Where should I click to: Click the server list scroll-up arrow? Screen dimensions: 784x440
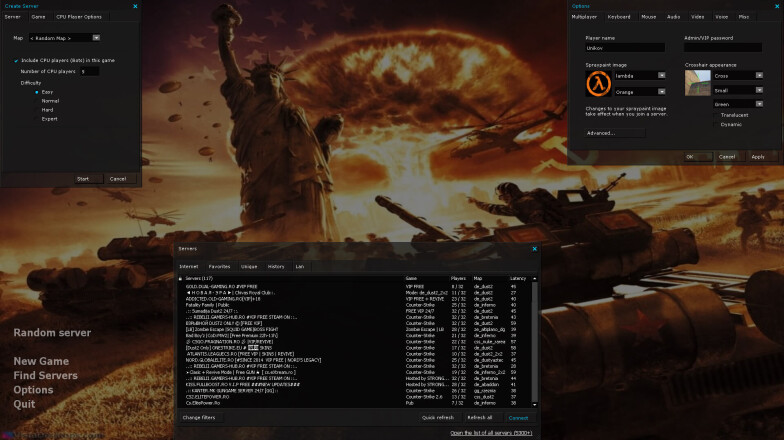(534, 278)
